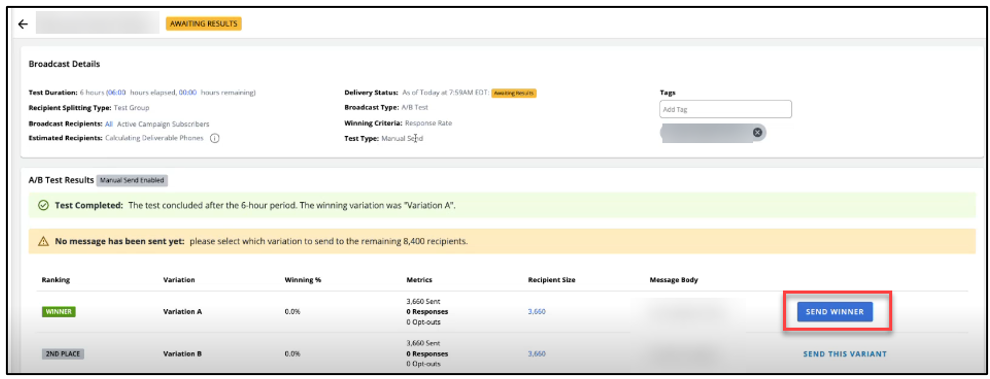Click the Variation B row name
The height and width of the screenshot is (379, 990).
[x=182, y=354]
